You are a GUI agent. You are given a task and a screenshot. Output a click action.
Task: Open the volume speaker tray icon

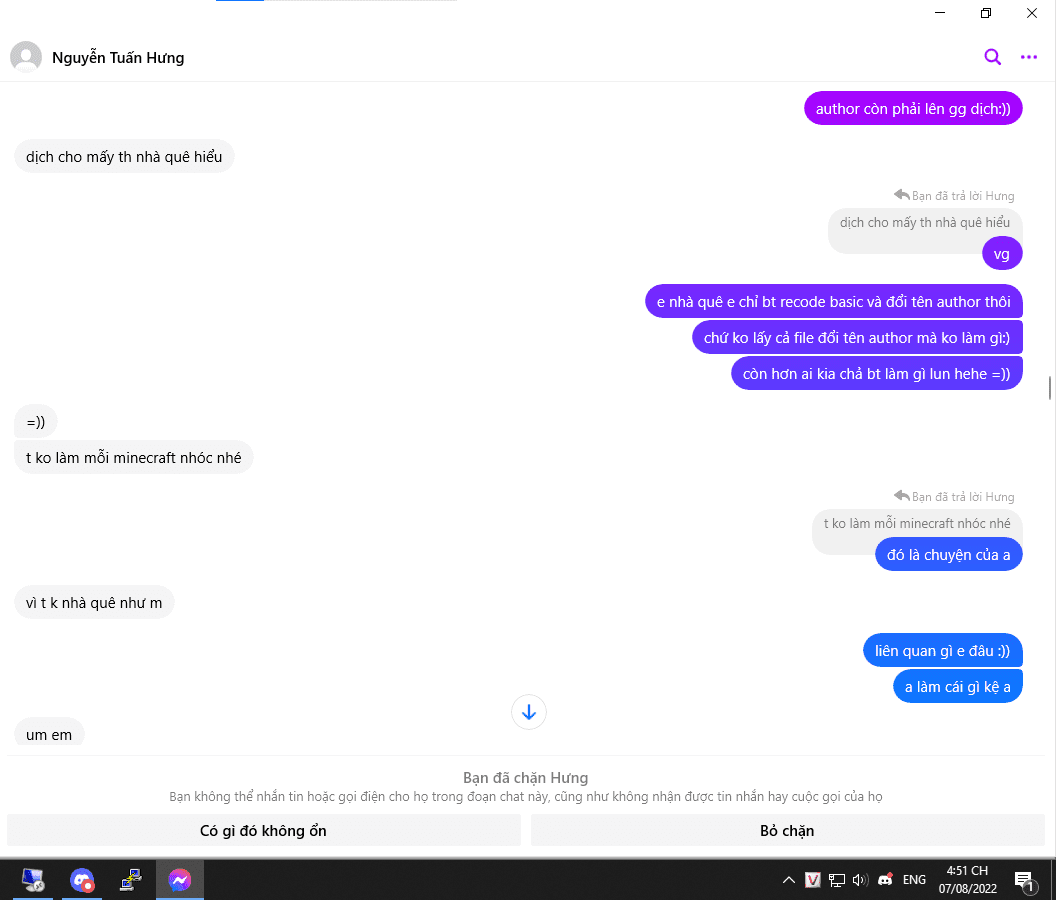(860, 880)
